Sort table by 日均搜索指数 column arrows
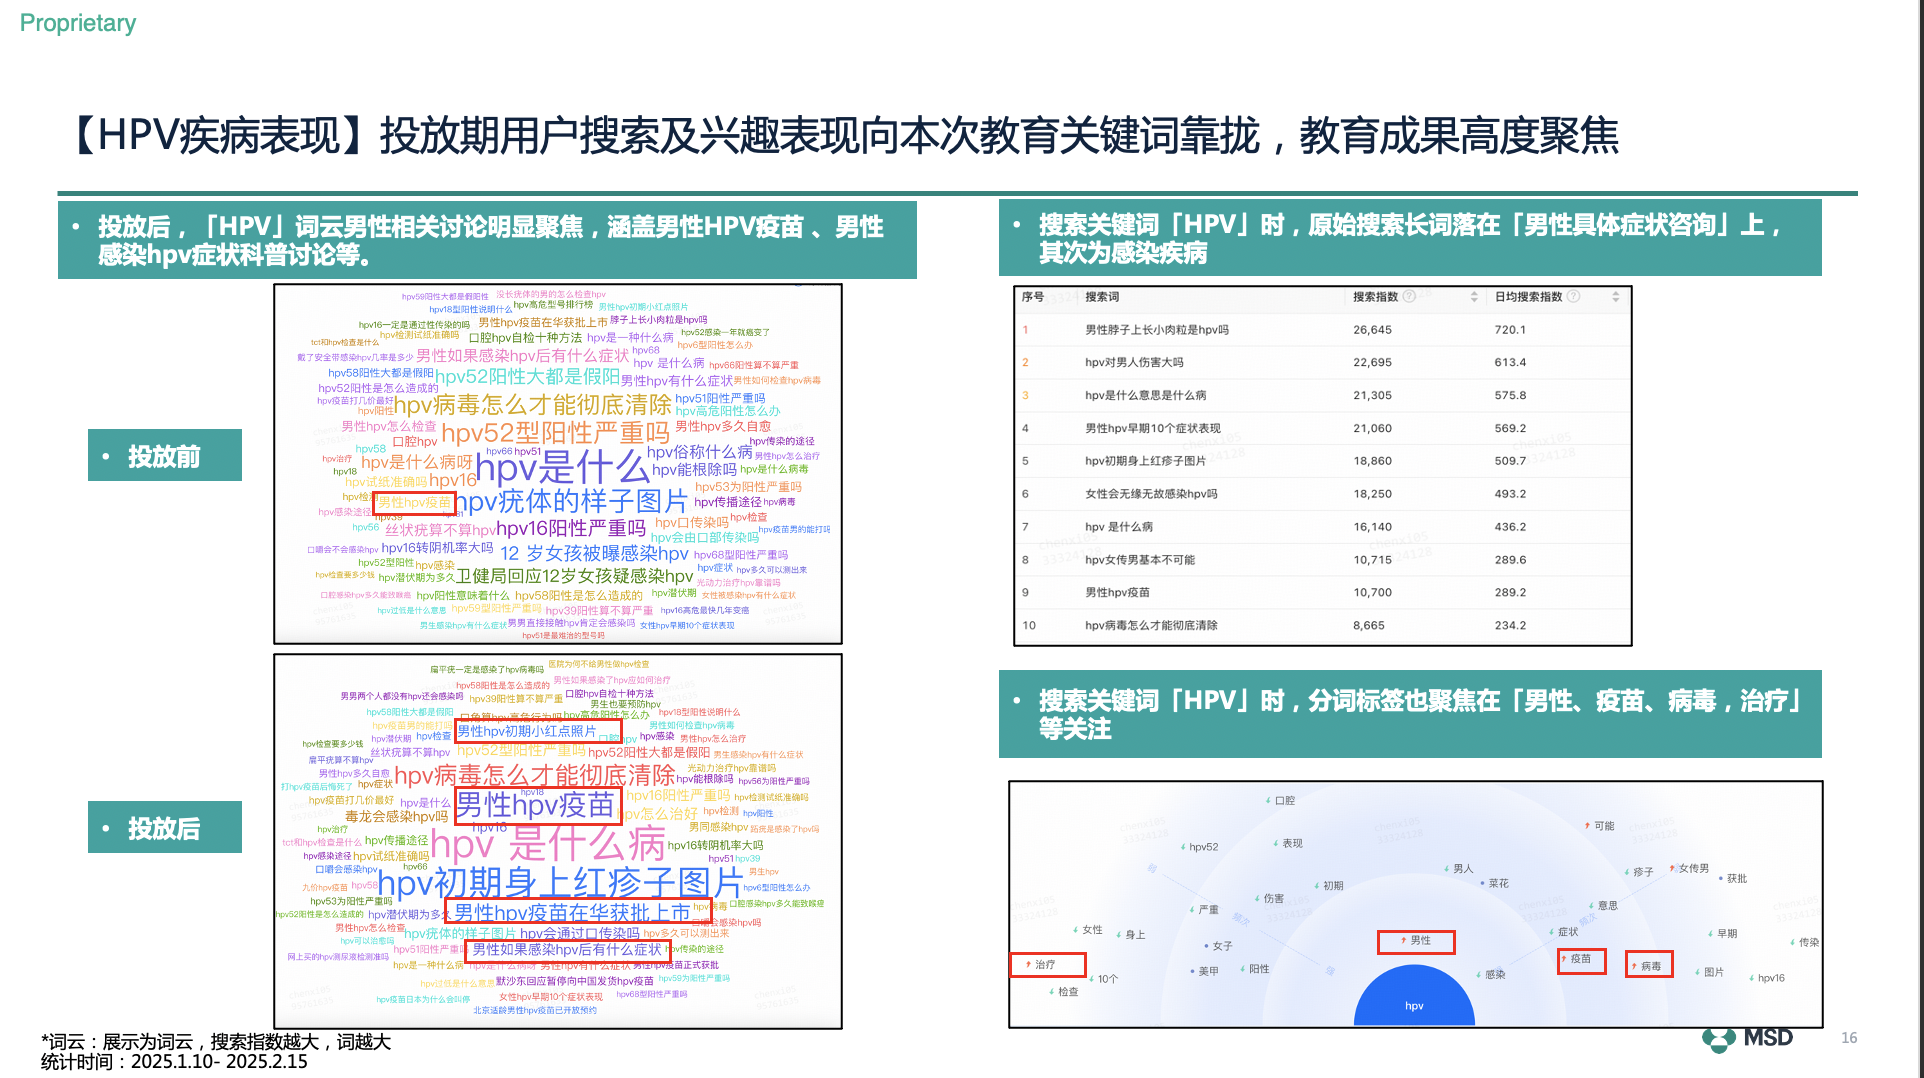The width and height of the screenshot is (1924, 1078). [x=1615, y=297]
